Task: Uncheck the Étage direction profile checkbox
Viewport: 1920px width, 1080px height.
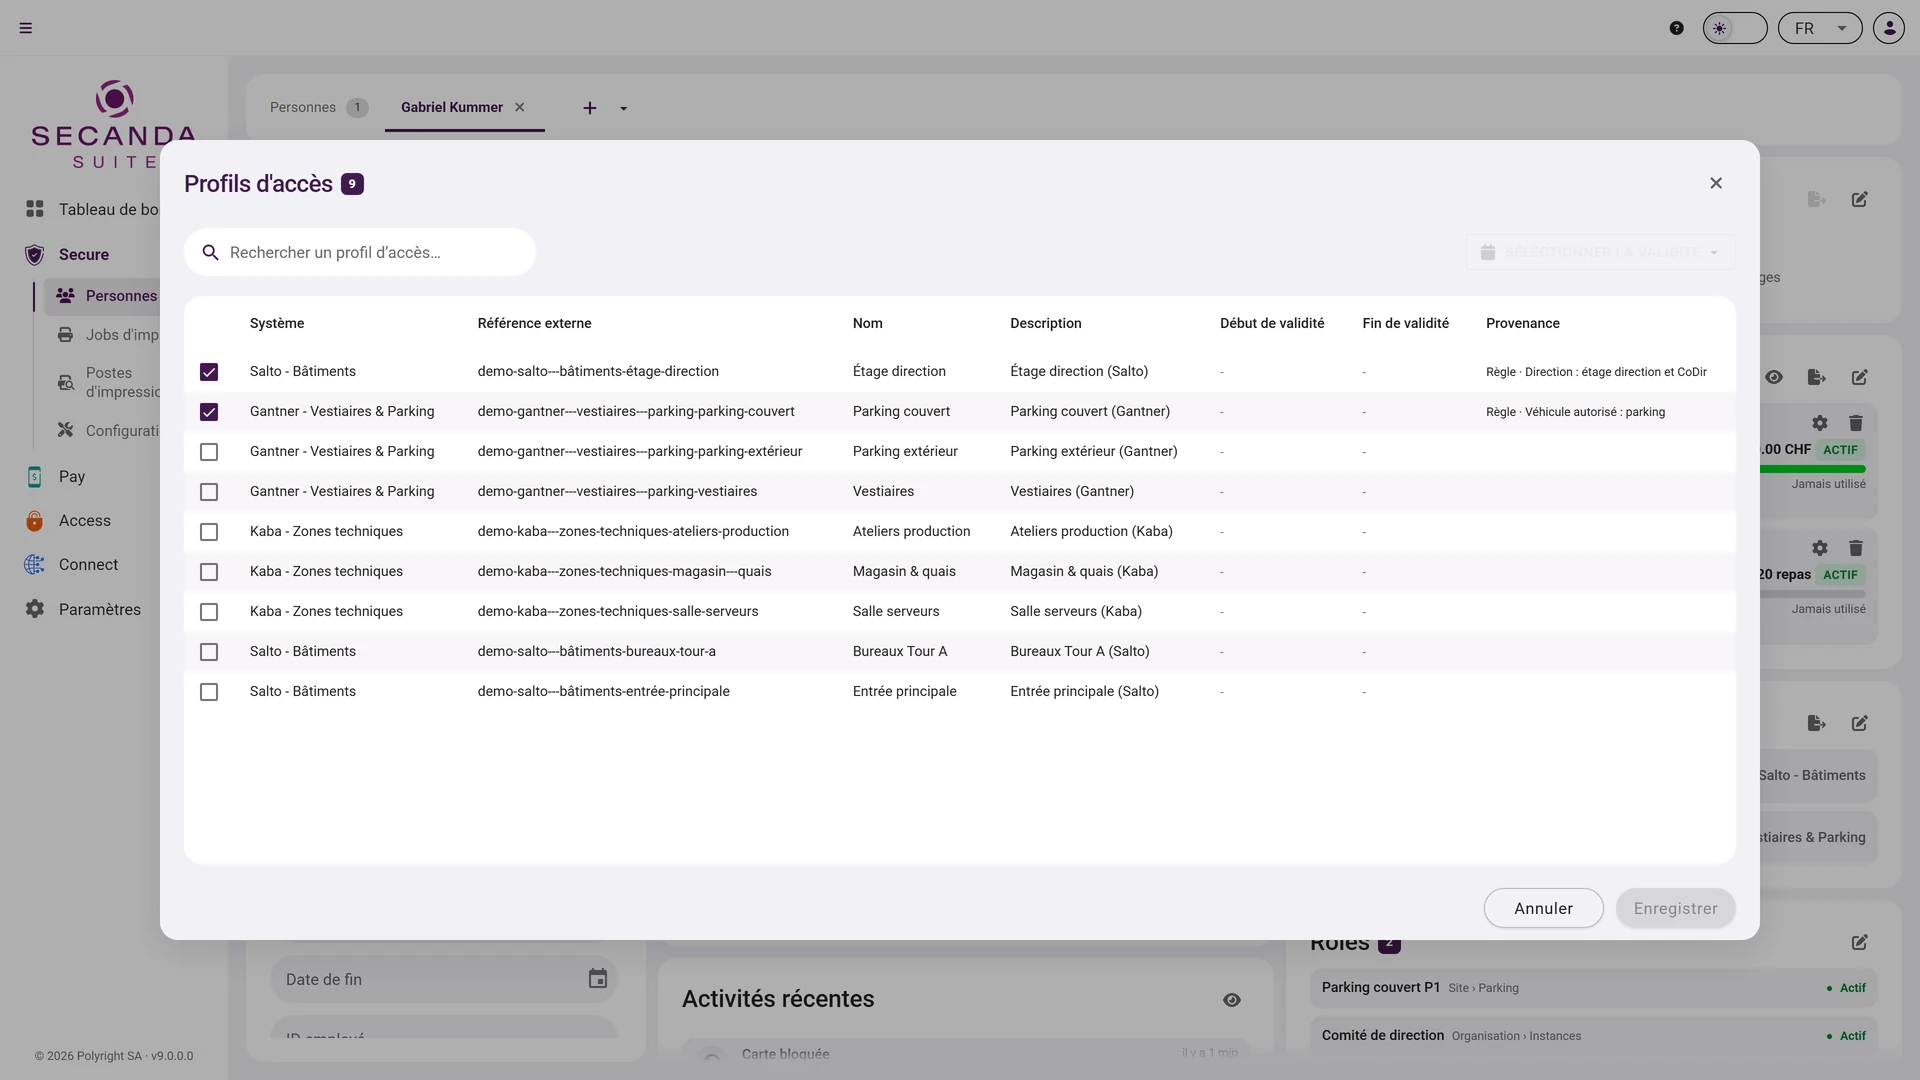Action: 209,372
